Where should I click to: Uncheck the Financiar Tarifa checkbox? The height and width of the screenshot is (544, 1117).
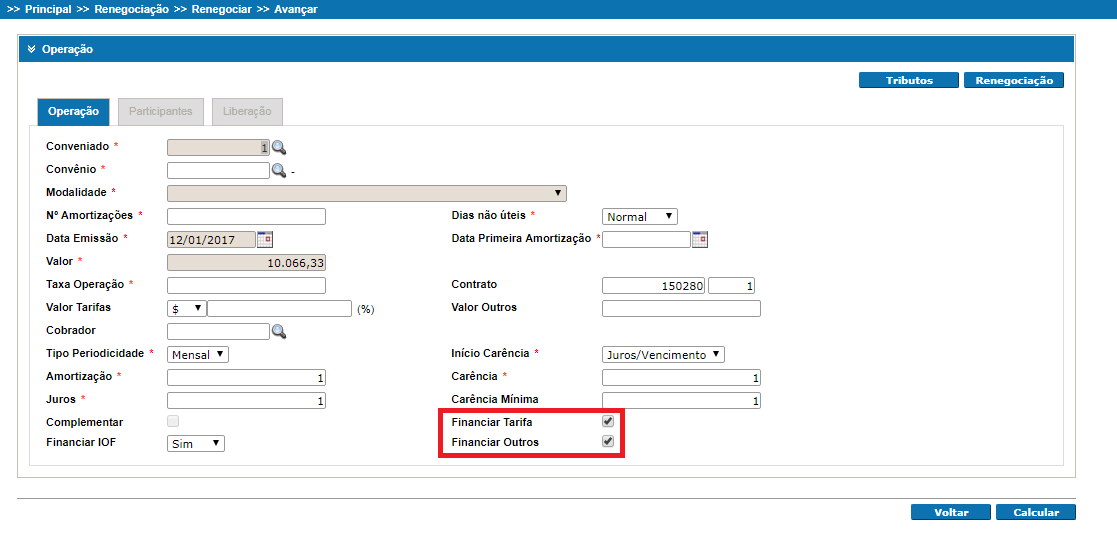607,422
